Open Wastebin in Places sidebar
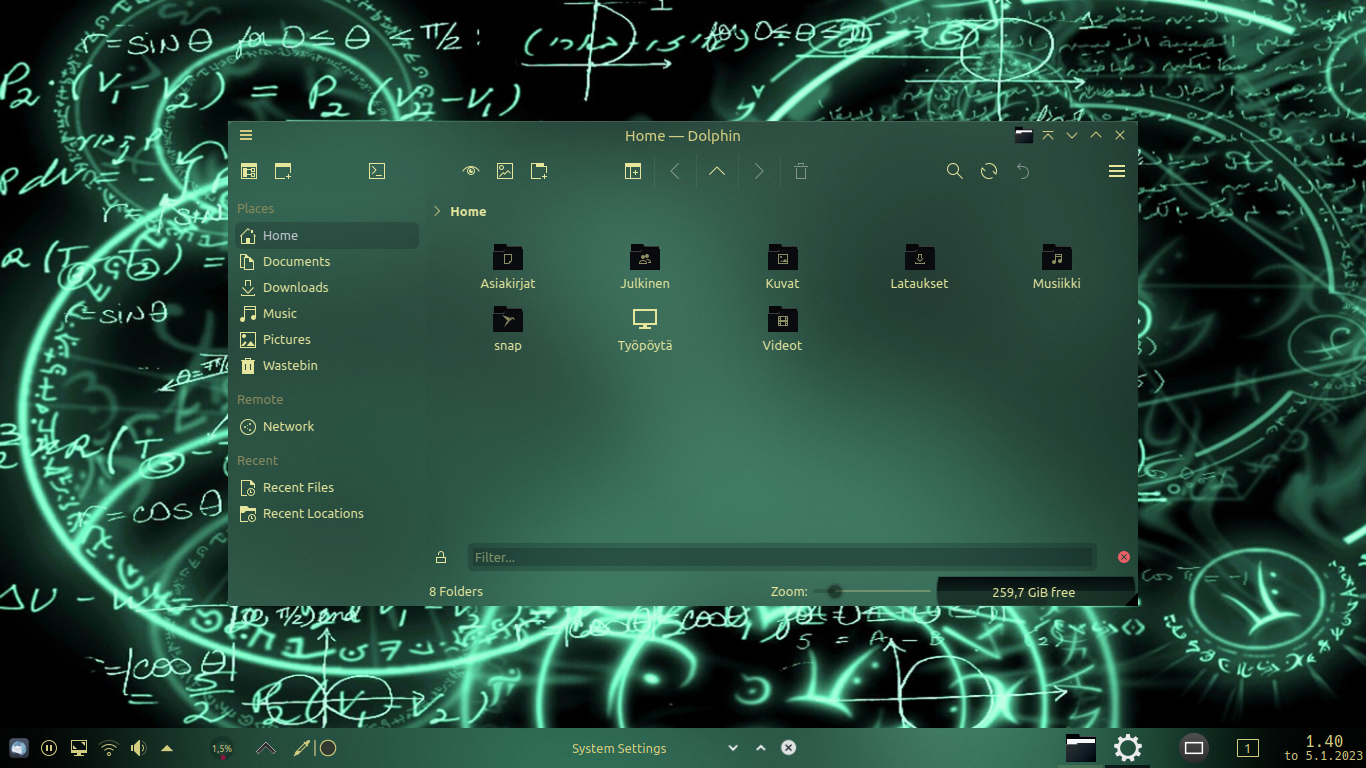This screenshot has height=768, width=1366. pyautogui.click(x=327, y=365)
